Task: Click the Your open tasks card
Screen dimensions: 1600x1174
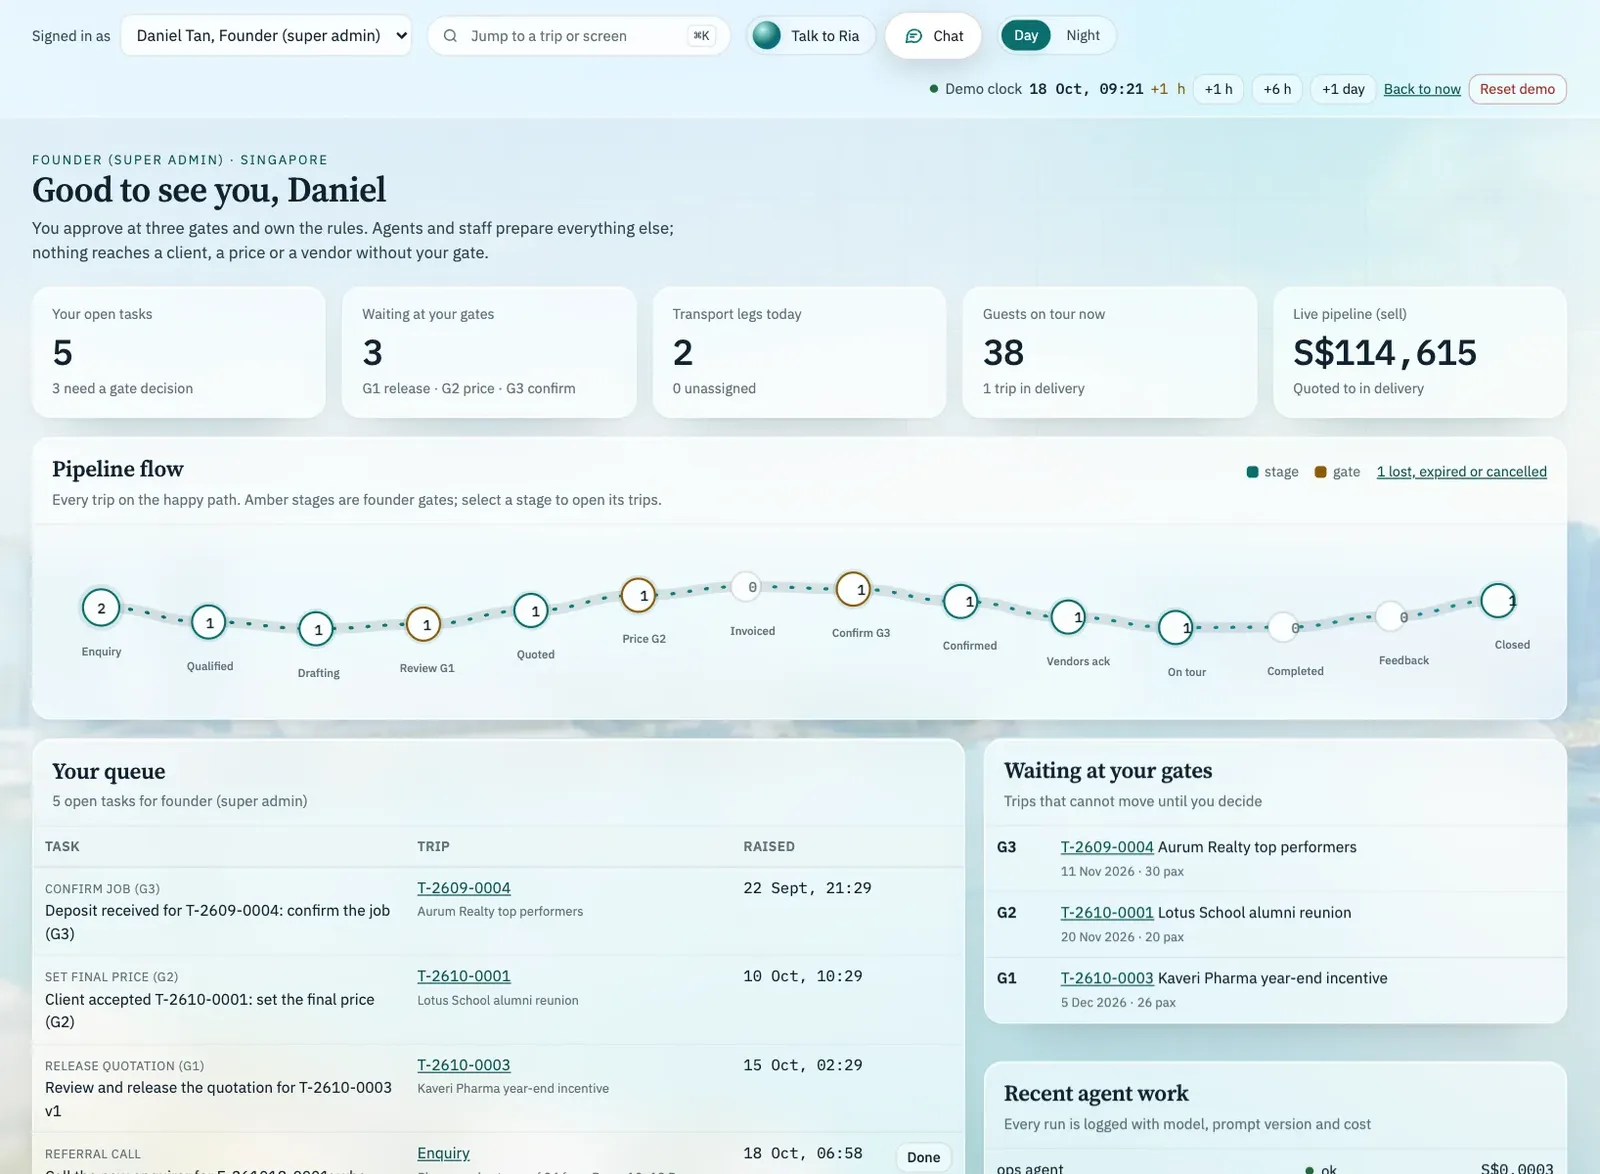Action: 179,352
